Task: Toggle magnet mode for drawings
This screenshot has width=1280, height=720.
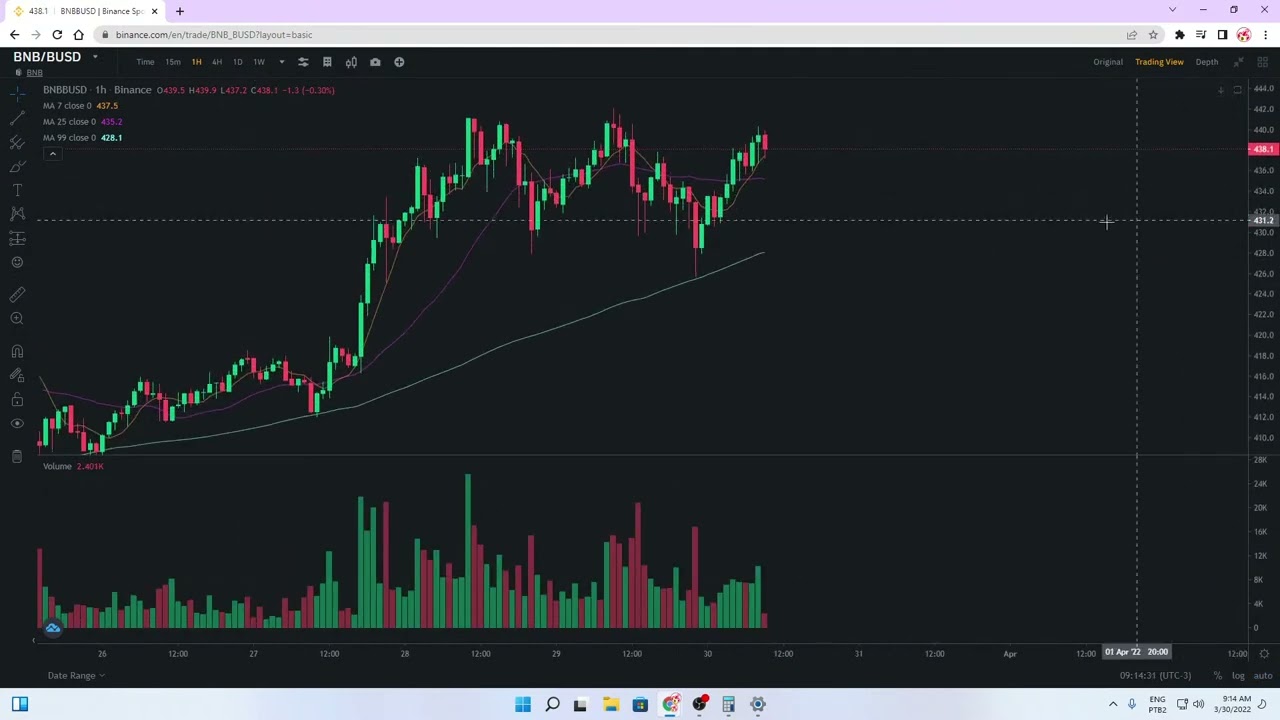Action: (17, 351)
